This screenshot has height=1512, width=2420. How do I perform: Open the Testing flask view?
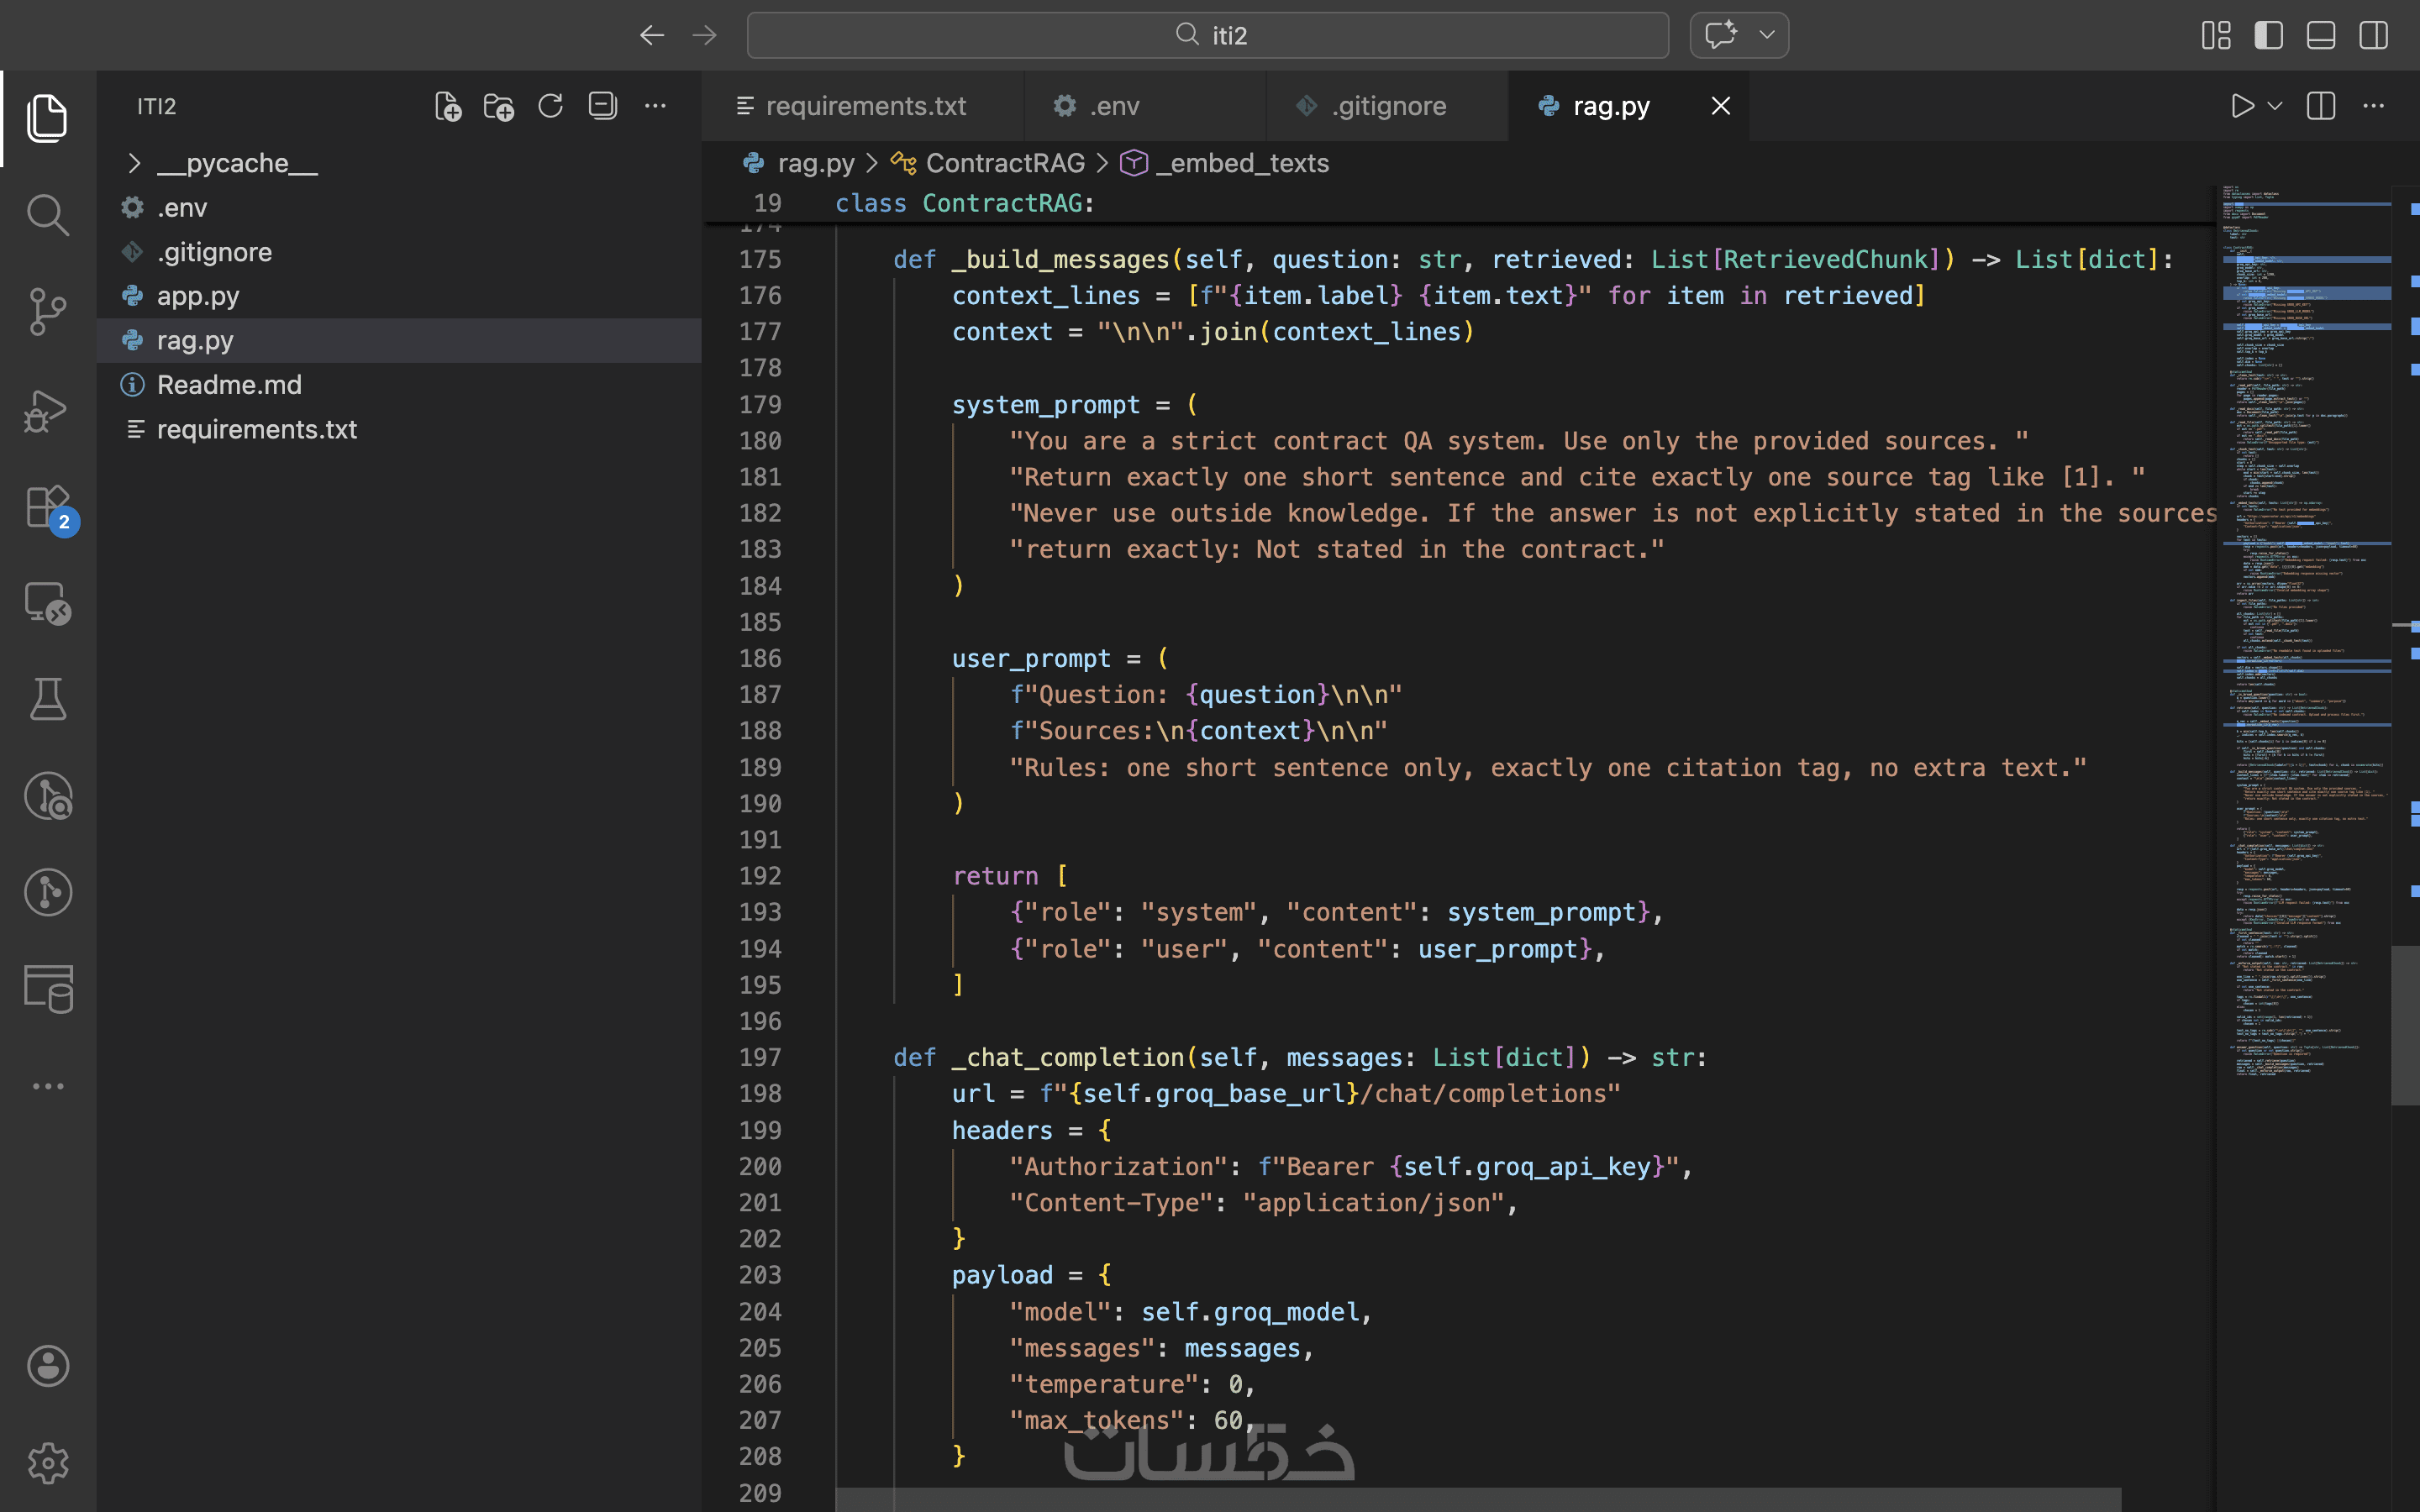pos(47,699)
